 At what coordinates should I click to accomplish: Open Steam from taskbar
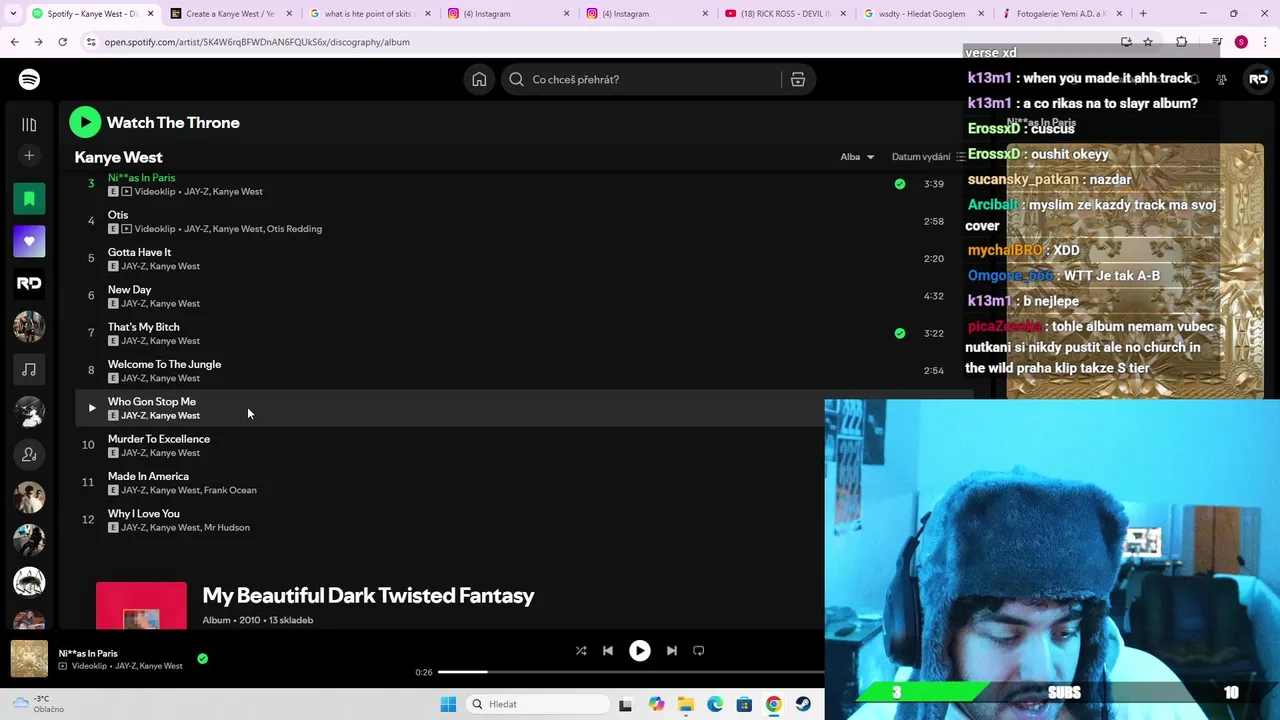click(803, 704)
